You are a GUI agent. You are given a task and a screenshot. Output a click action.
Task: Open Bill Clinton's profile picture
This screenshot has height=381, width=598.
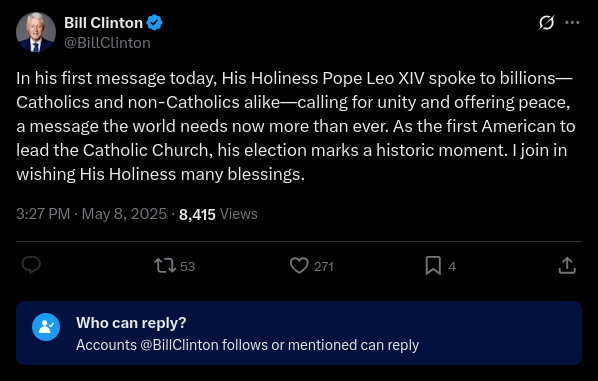[36, 32]
